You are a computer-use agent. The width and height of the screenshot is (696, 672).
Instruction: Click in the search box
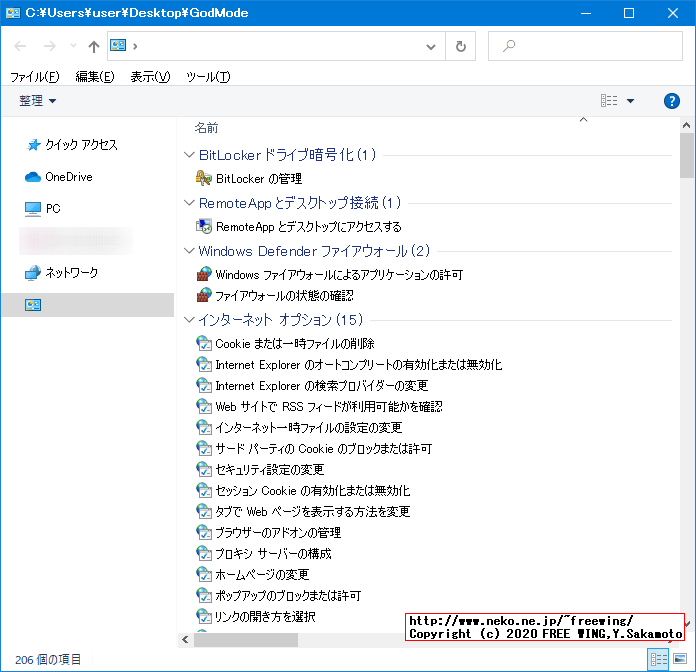point(585,46)
